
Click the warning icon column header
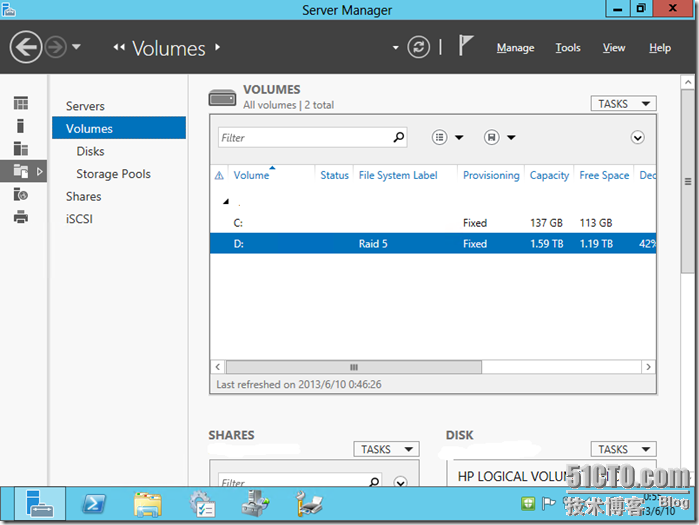[219, 176]
